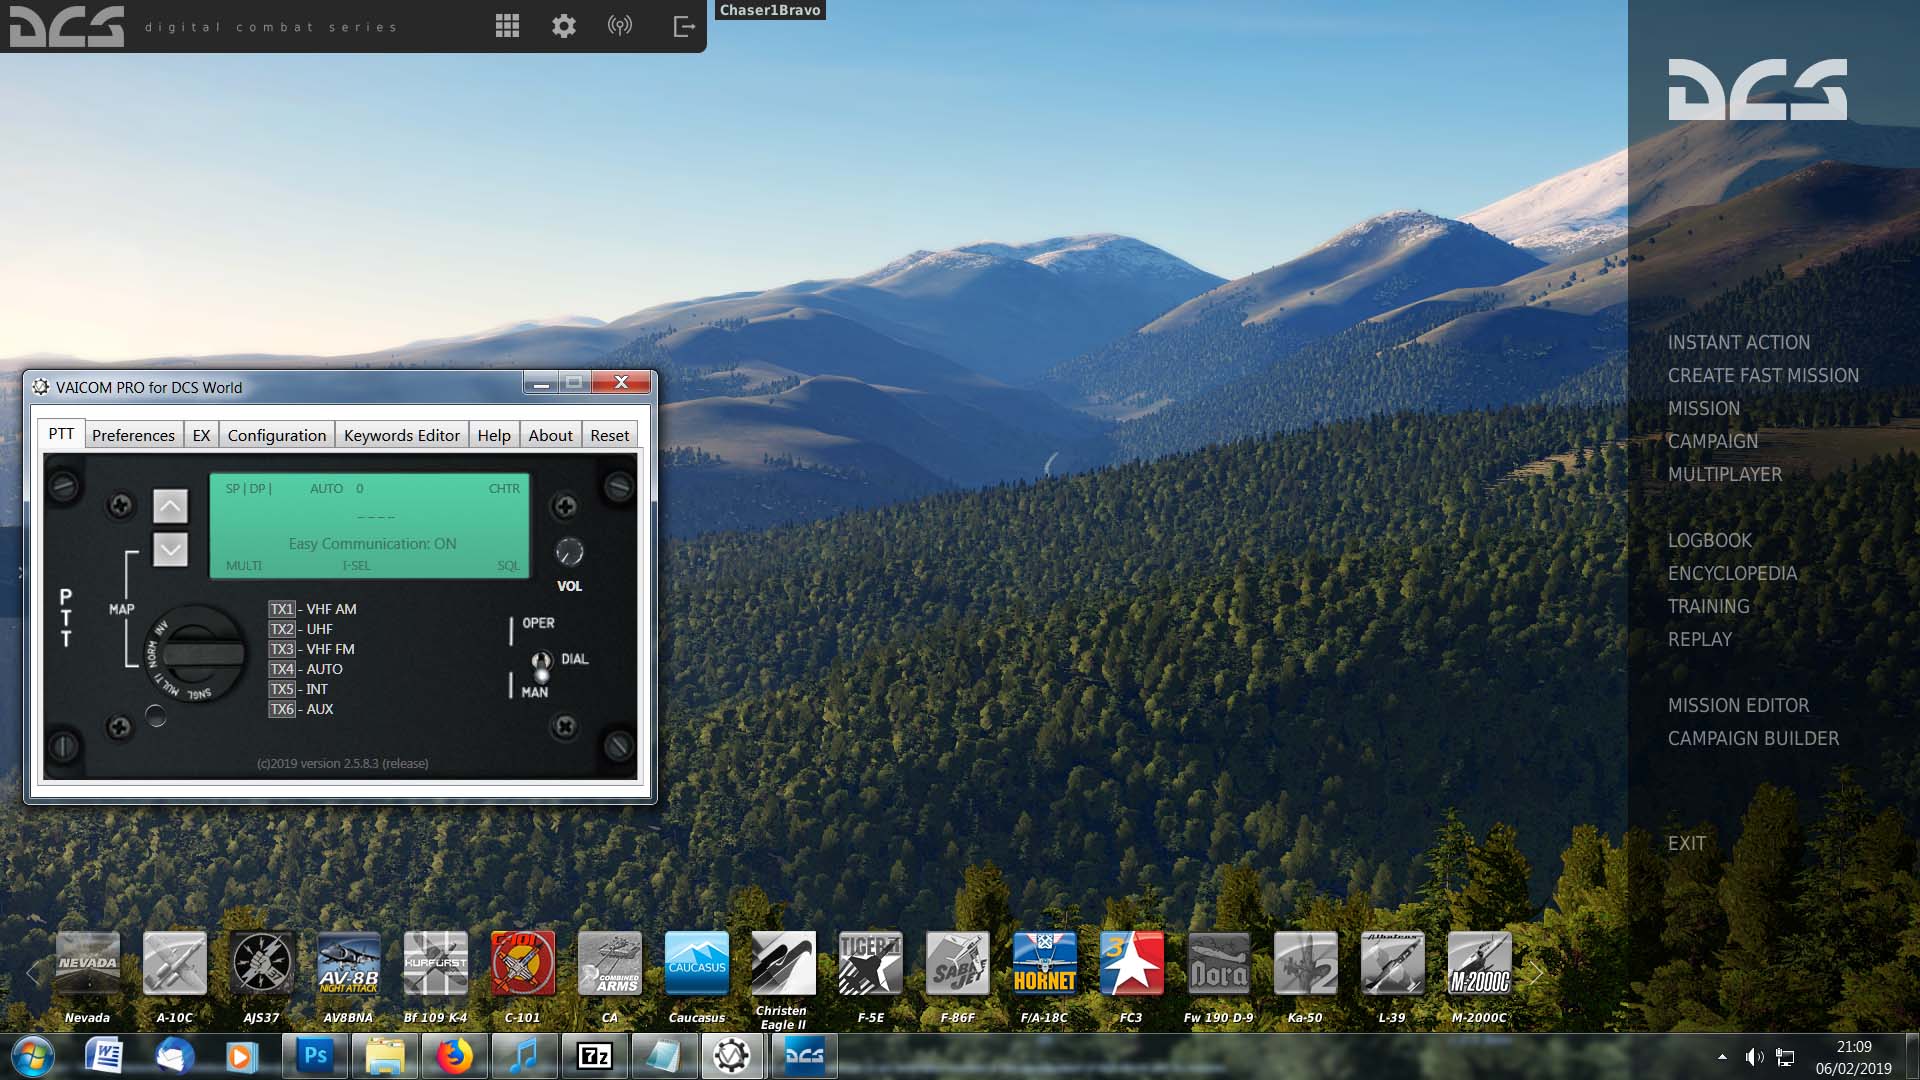
Task: Select the AV-8B Night Attack module icon
Action: click(348, 963)
